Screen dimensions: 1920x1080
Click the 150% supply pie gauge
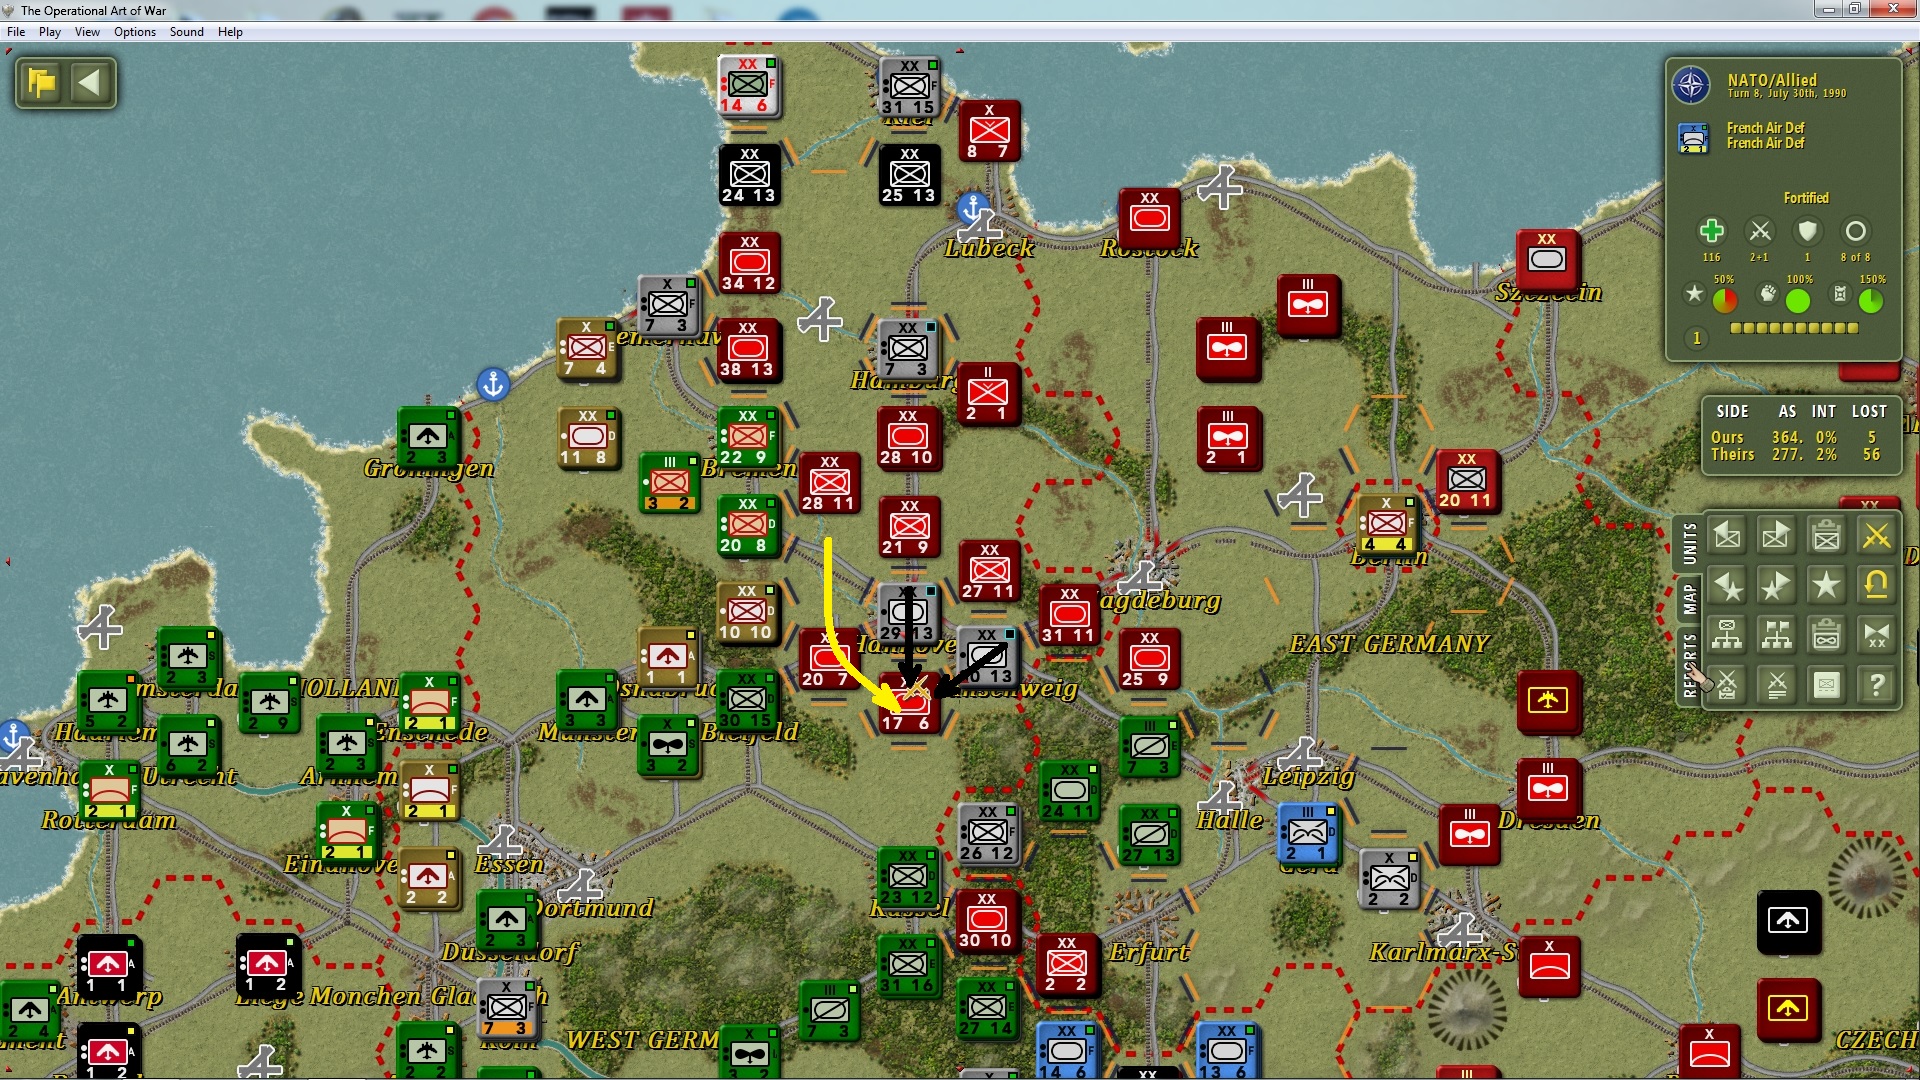pyautogui.click(x=1870, y=300)
